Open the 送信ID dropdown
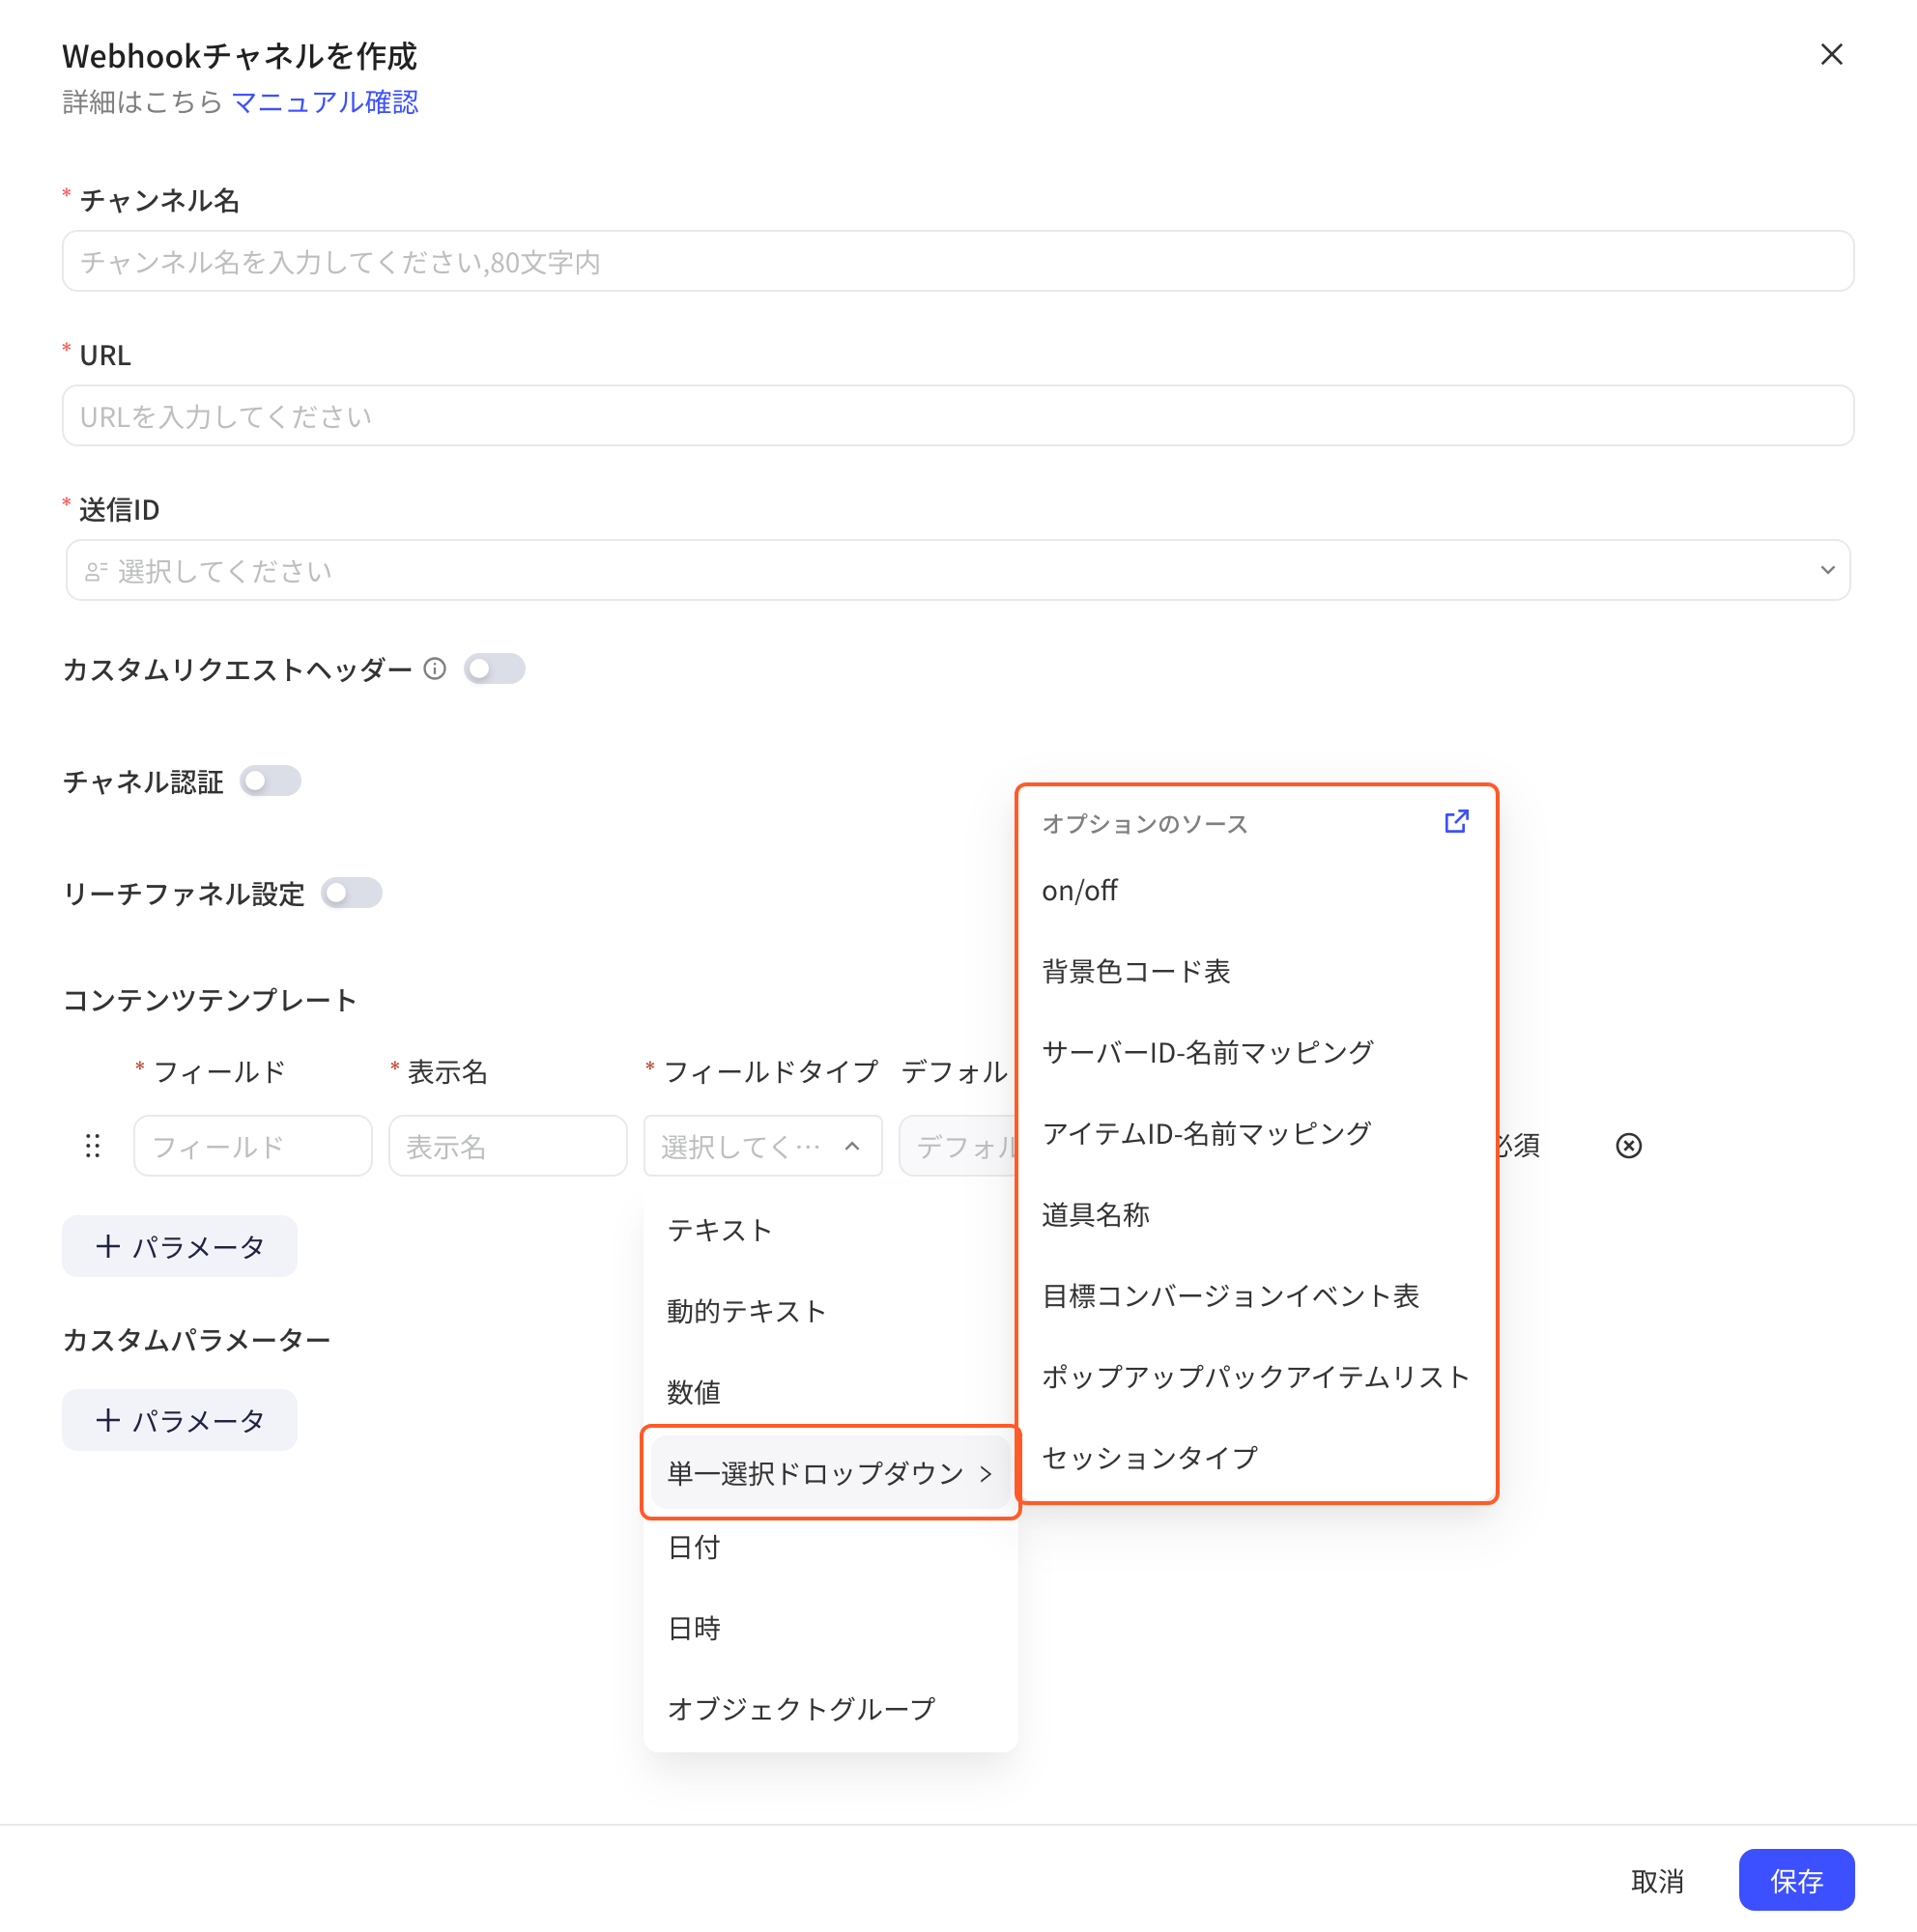This screenshot has width=1917, height=1932. click(957, 570)
